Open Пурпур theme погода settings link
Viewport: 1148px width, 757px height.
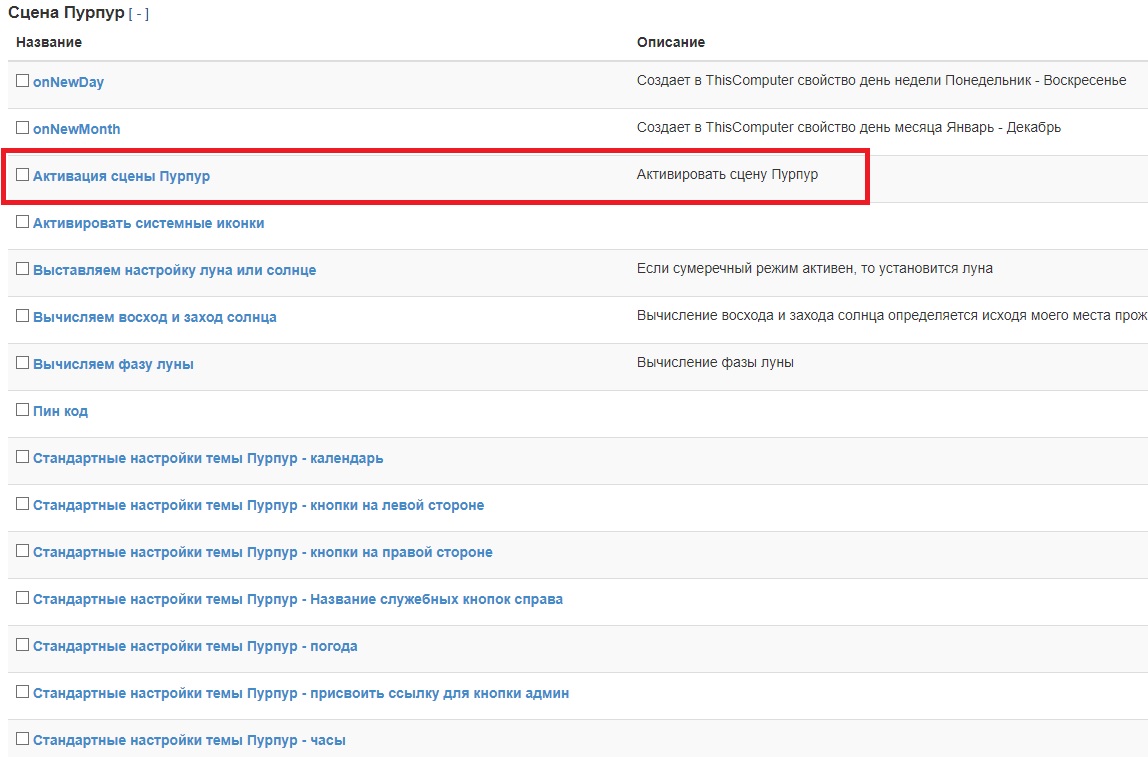coord(195,646)
